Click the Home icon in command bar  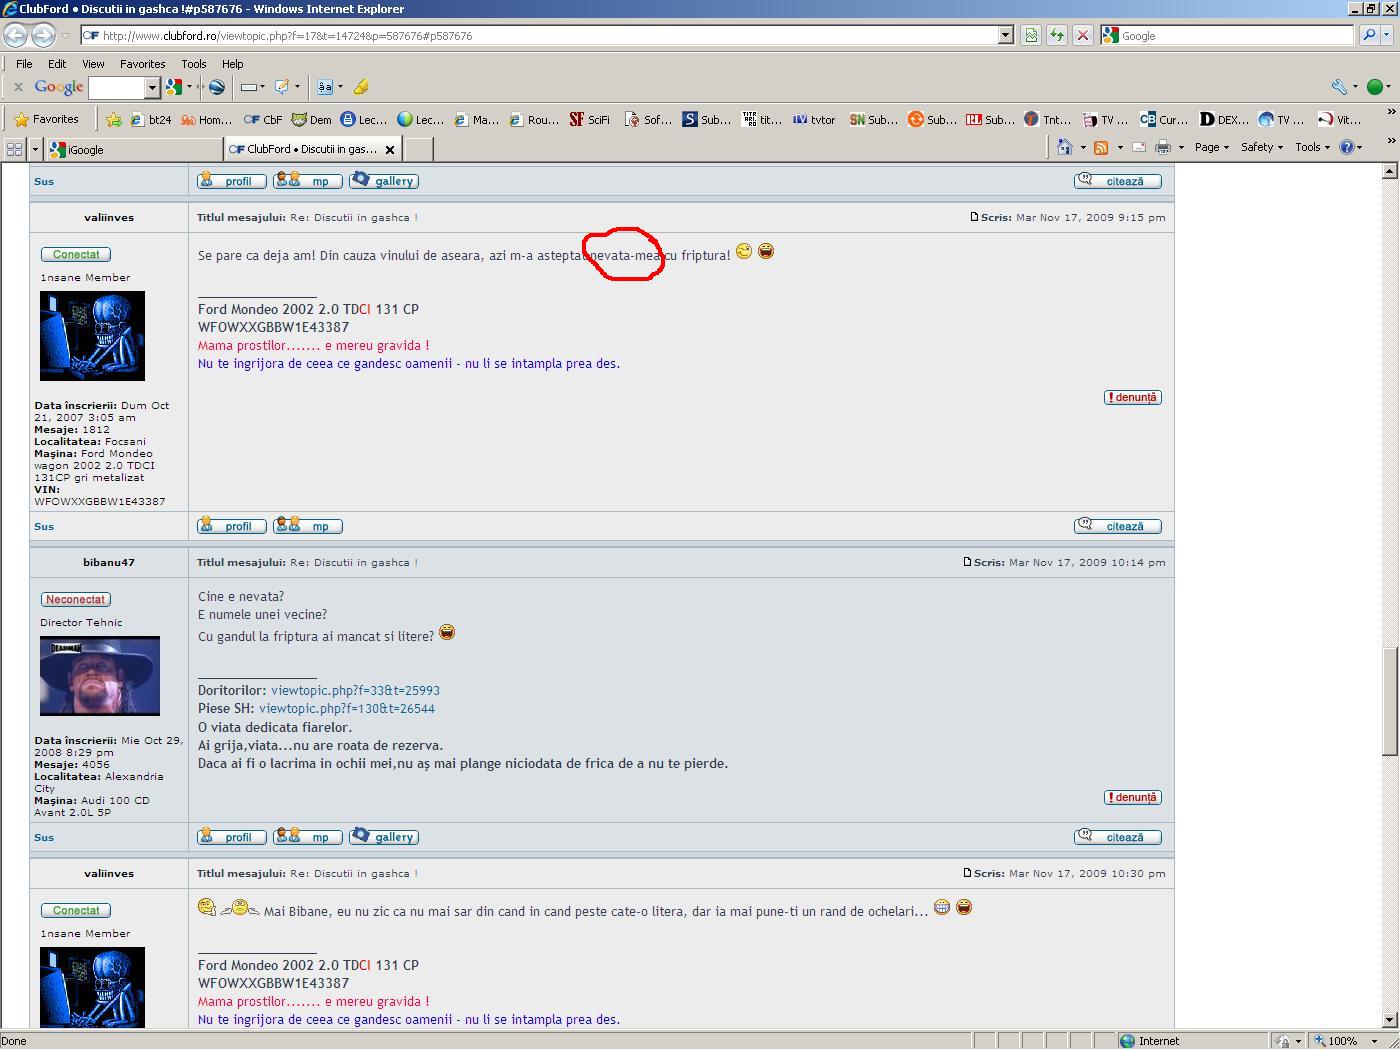(1065, 148)
